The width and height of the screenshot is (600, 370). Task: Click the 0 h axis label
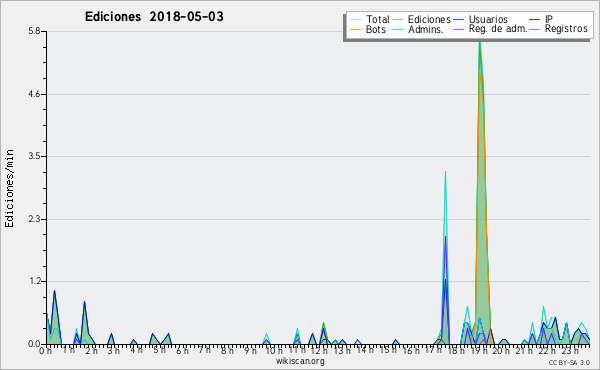tap(46, 351)
